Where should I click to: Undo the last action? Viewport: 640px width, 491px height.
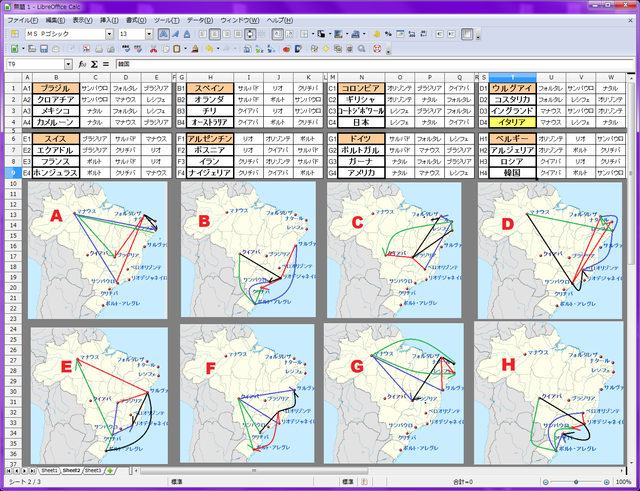click(x=210, y=49)
